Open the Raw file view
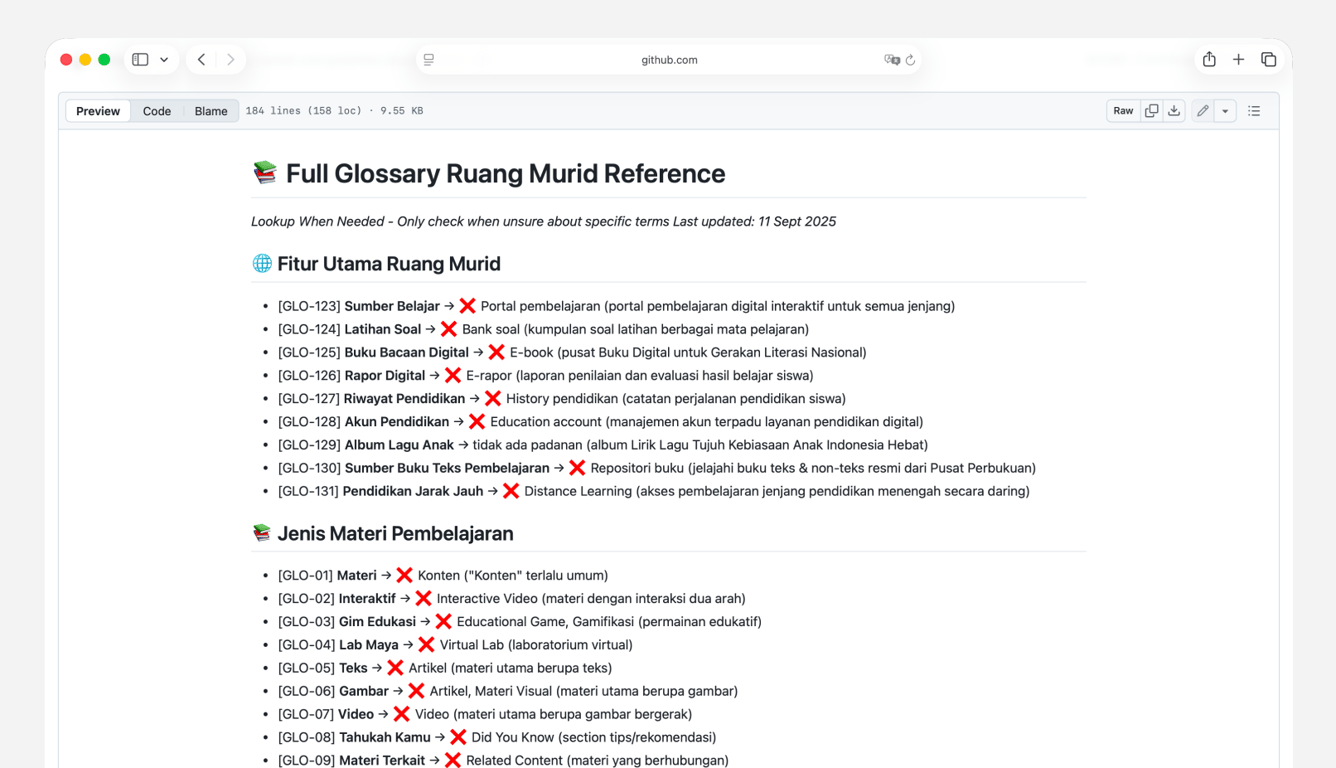This screenshot has width=1336, height=768. (x=1123, y=111)
